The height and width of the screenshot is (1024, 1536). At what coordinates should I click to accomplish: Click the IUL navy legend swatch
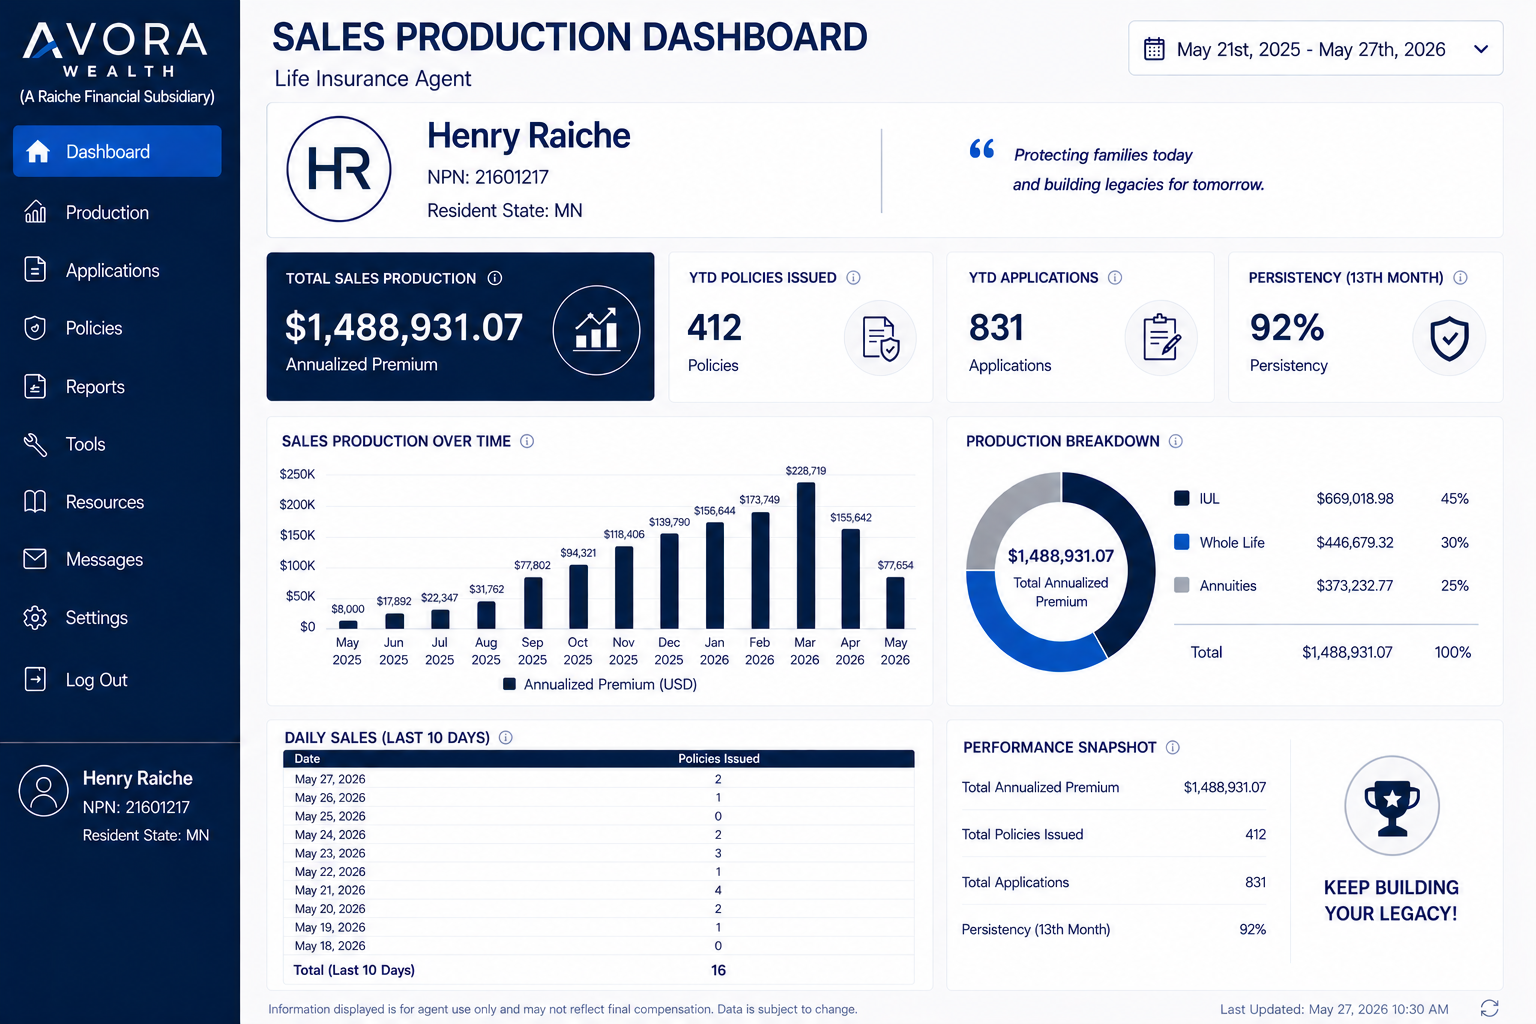[x=1181, y=498]
